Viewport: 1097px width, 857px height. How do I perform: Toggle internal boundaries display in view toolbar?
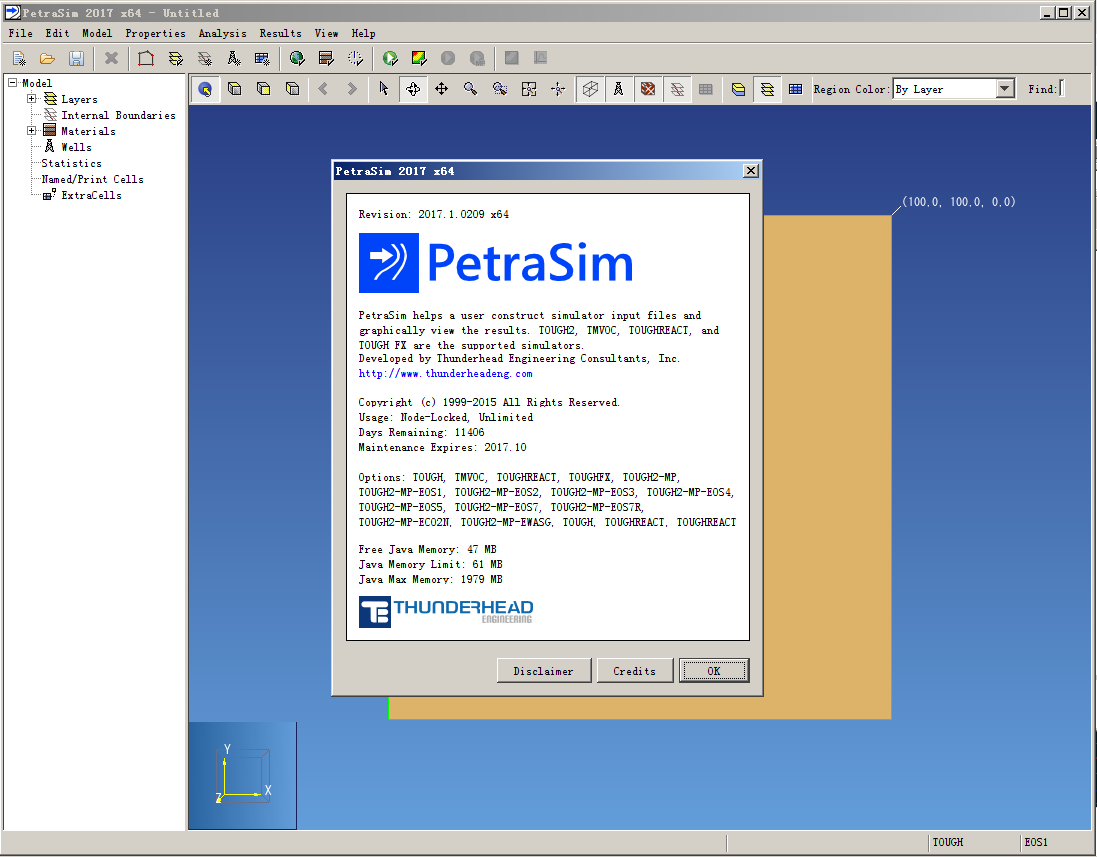pos(677,89)
